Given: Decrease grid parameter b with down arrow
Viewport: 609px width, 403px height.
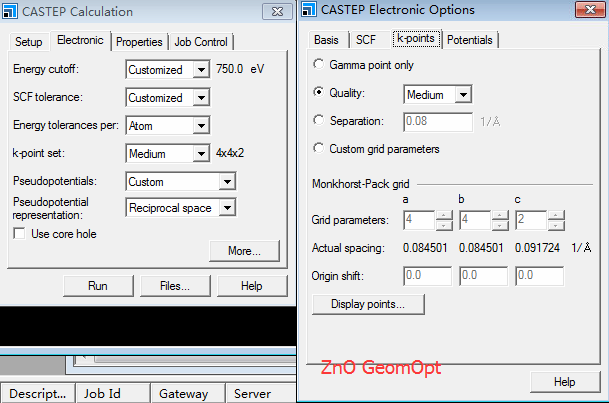Looking at the screenshot, I should [500, 225].
